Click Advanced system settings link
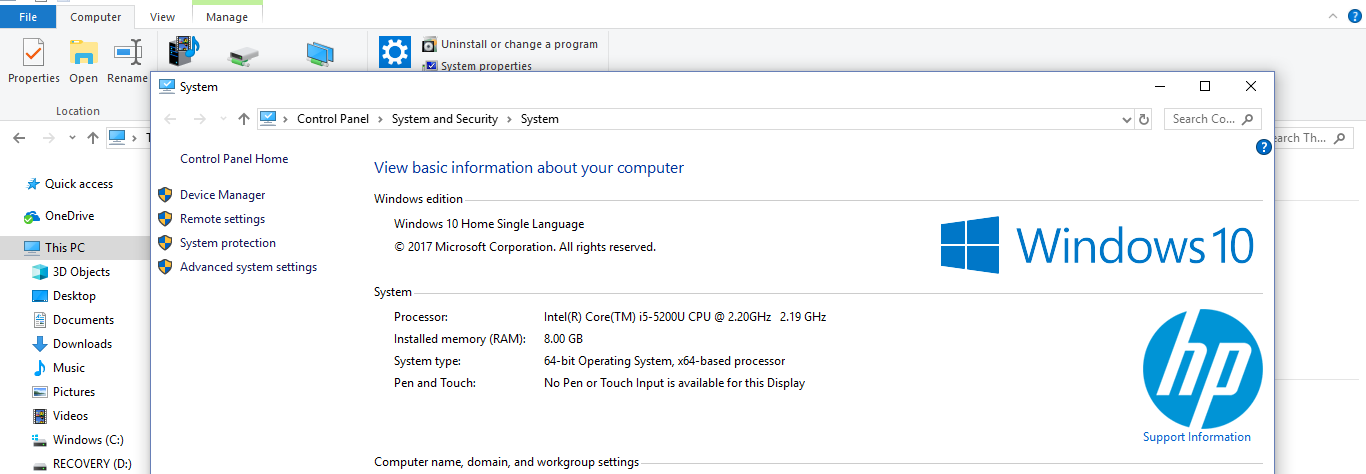Viewport: 1366px width, 474px height. (248, 267)
